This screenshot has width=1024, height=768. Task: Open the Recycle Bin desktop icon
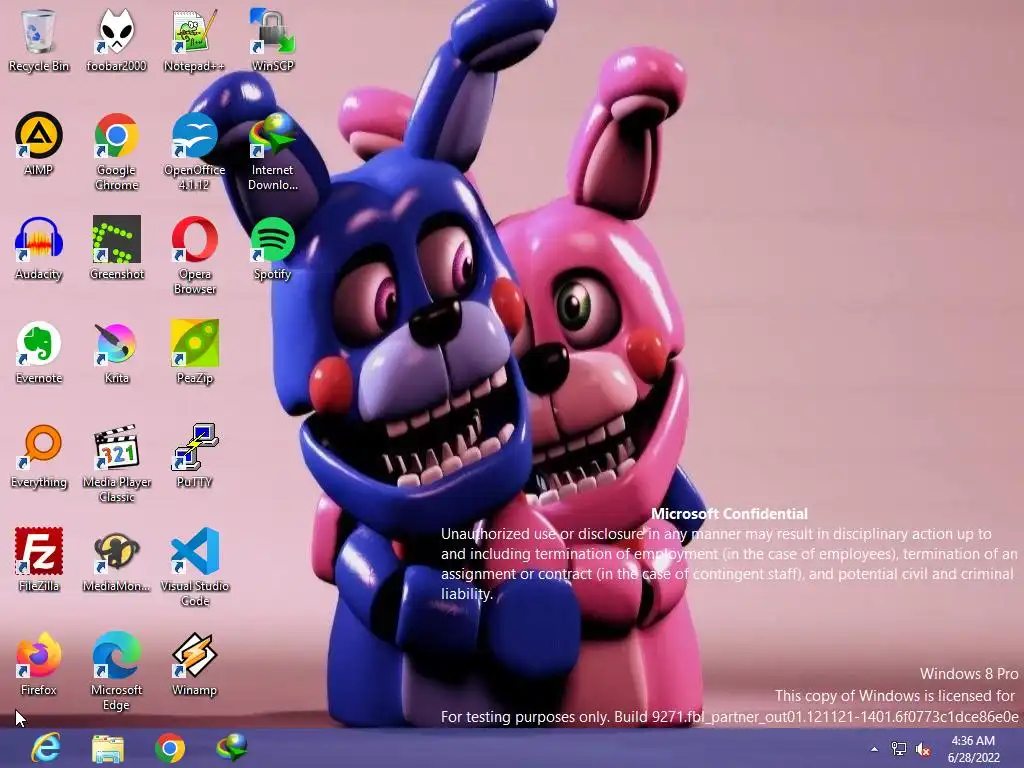(39, 40)
